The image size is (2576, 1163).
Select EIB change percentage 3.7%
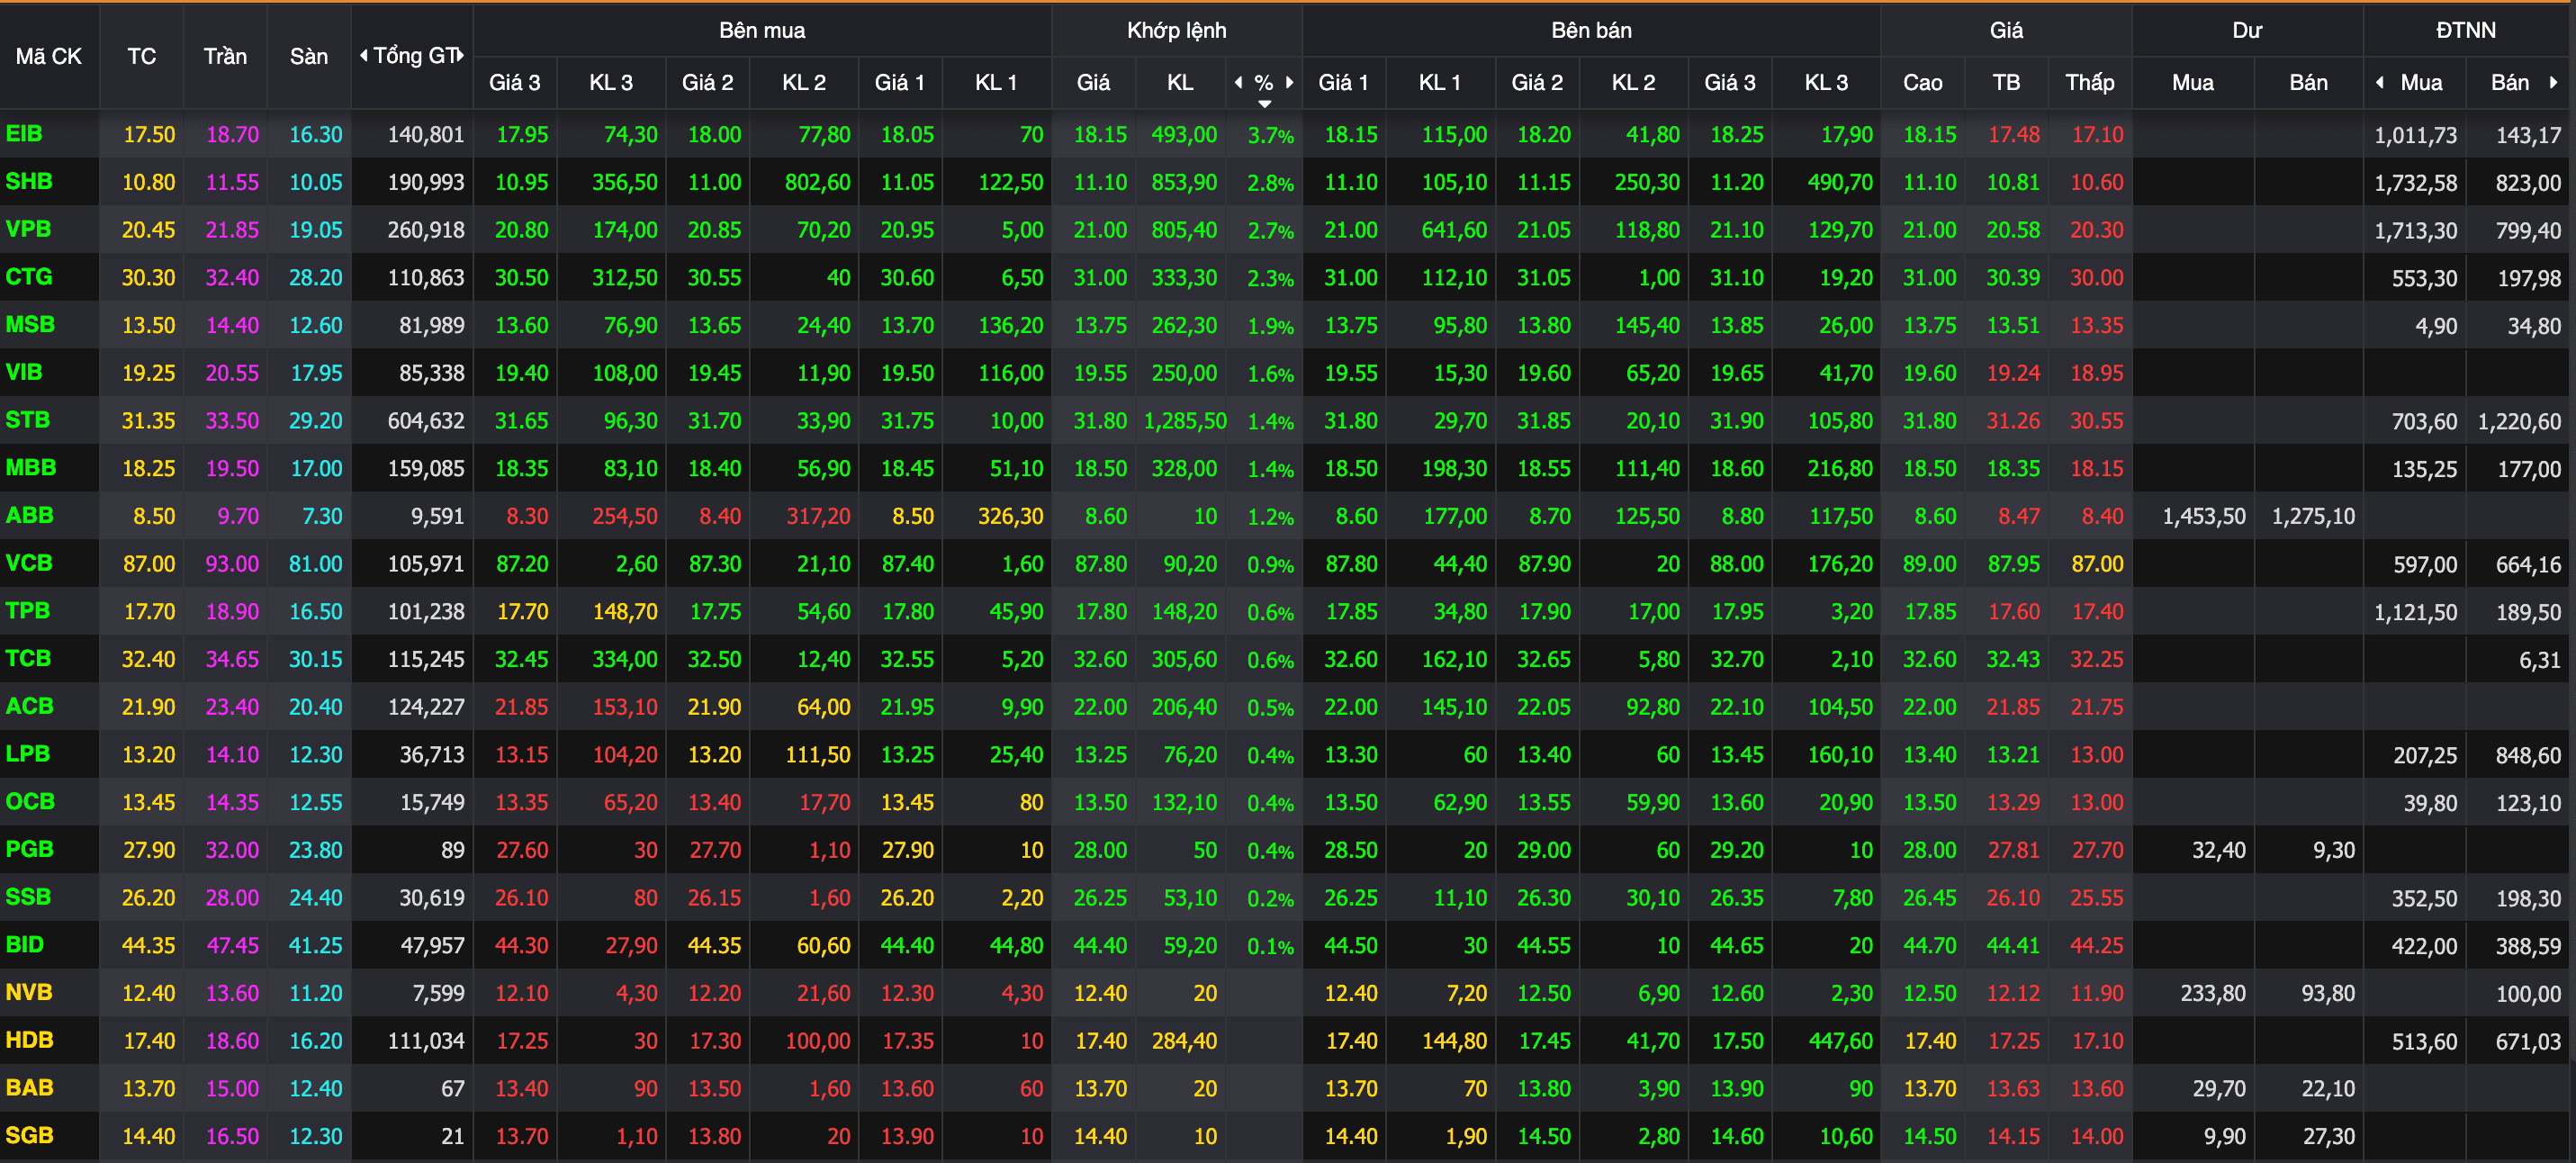(x=1270, y=135)
